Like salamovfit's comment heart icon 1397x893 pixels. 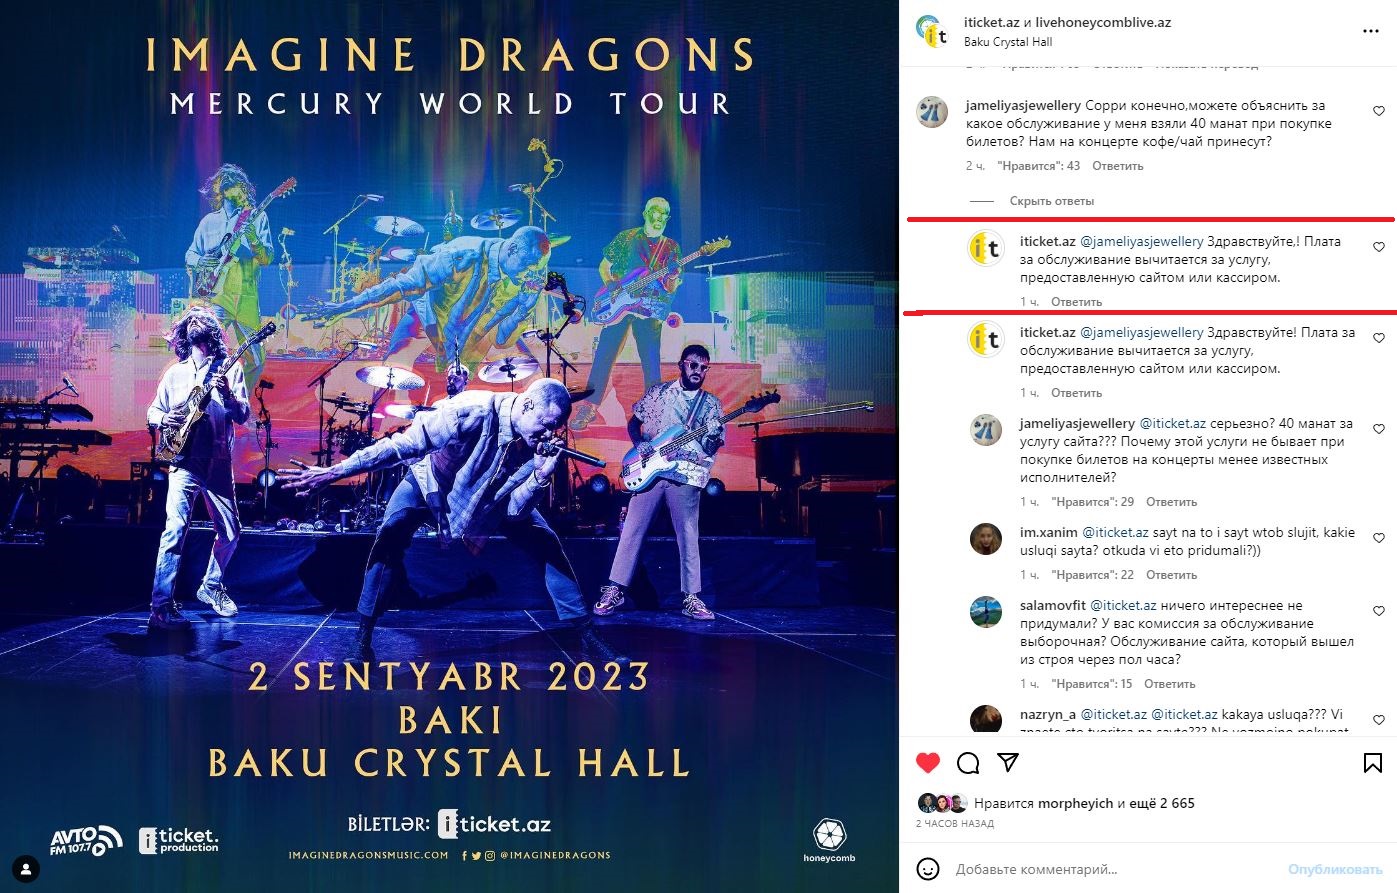click(x=1379, y=611)
